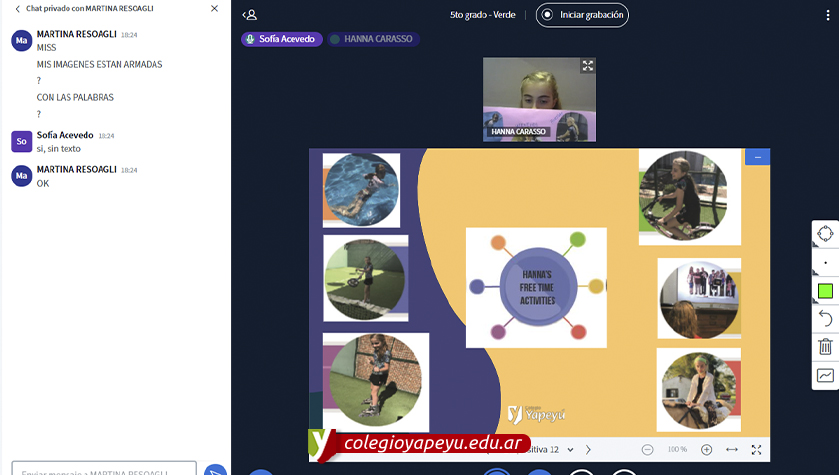Minimize the presentation with blue button

[758, 157]
